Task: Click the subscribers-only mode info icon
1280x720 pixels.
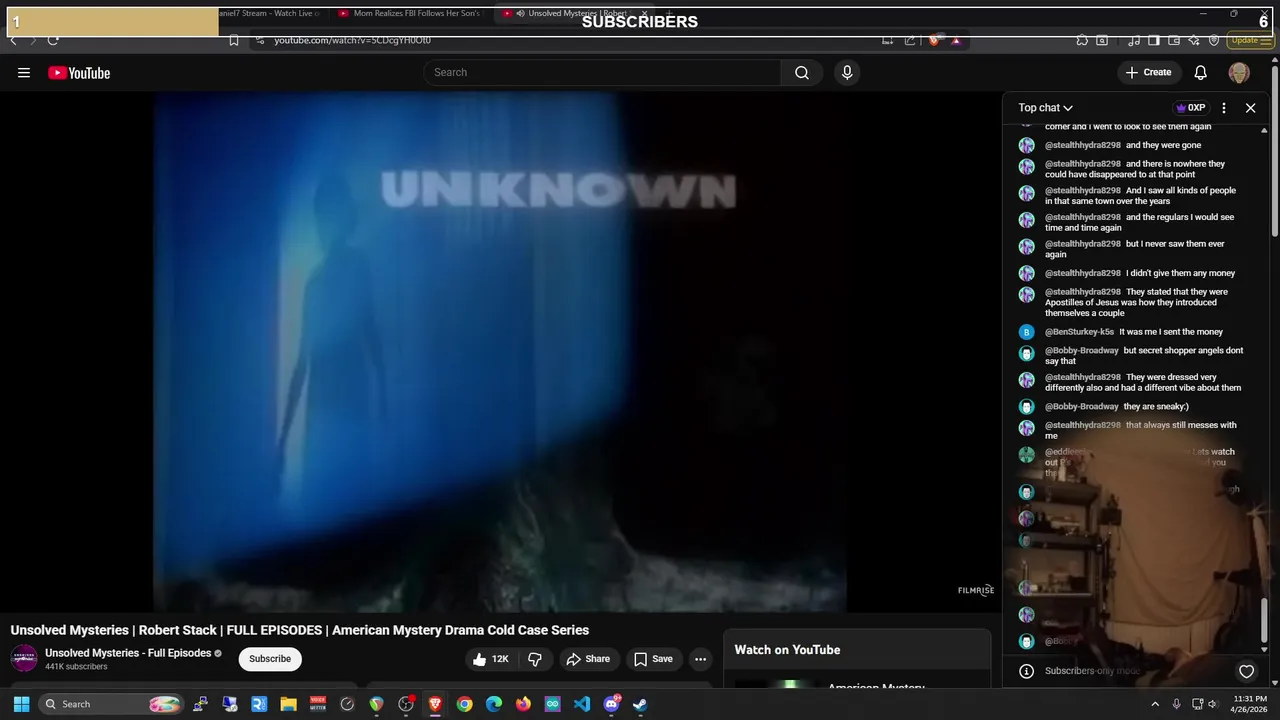Action: pyautogui.click(x=1026, y=672)
